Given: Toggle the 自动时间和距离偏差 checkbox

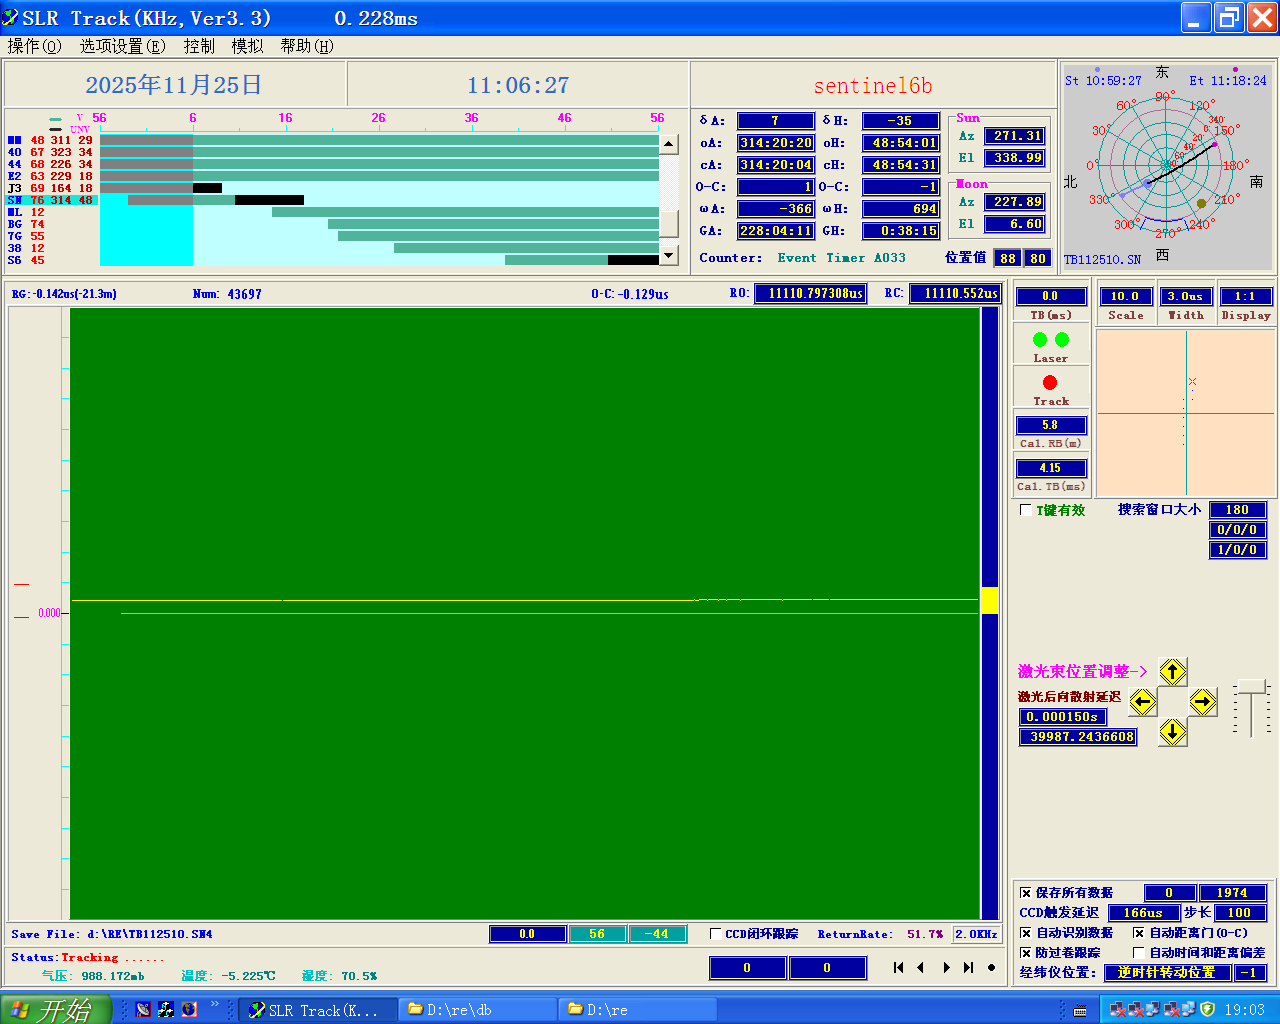Looking at the screenshot, I should (x=1138, y=953).
